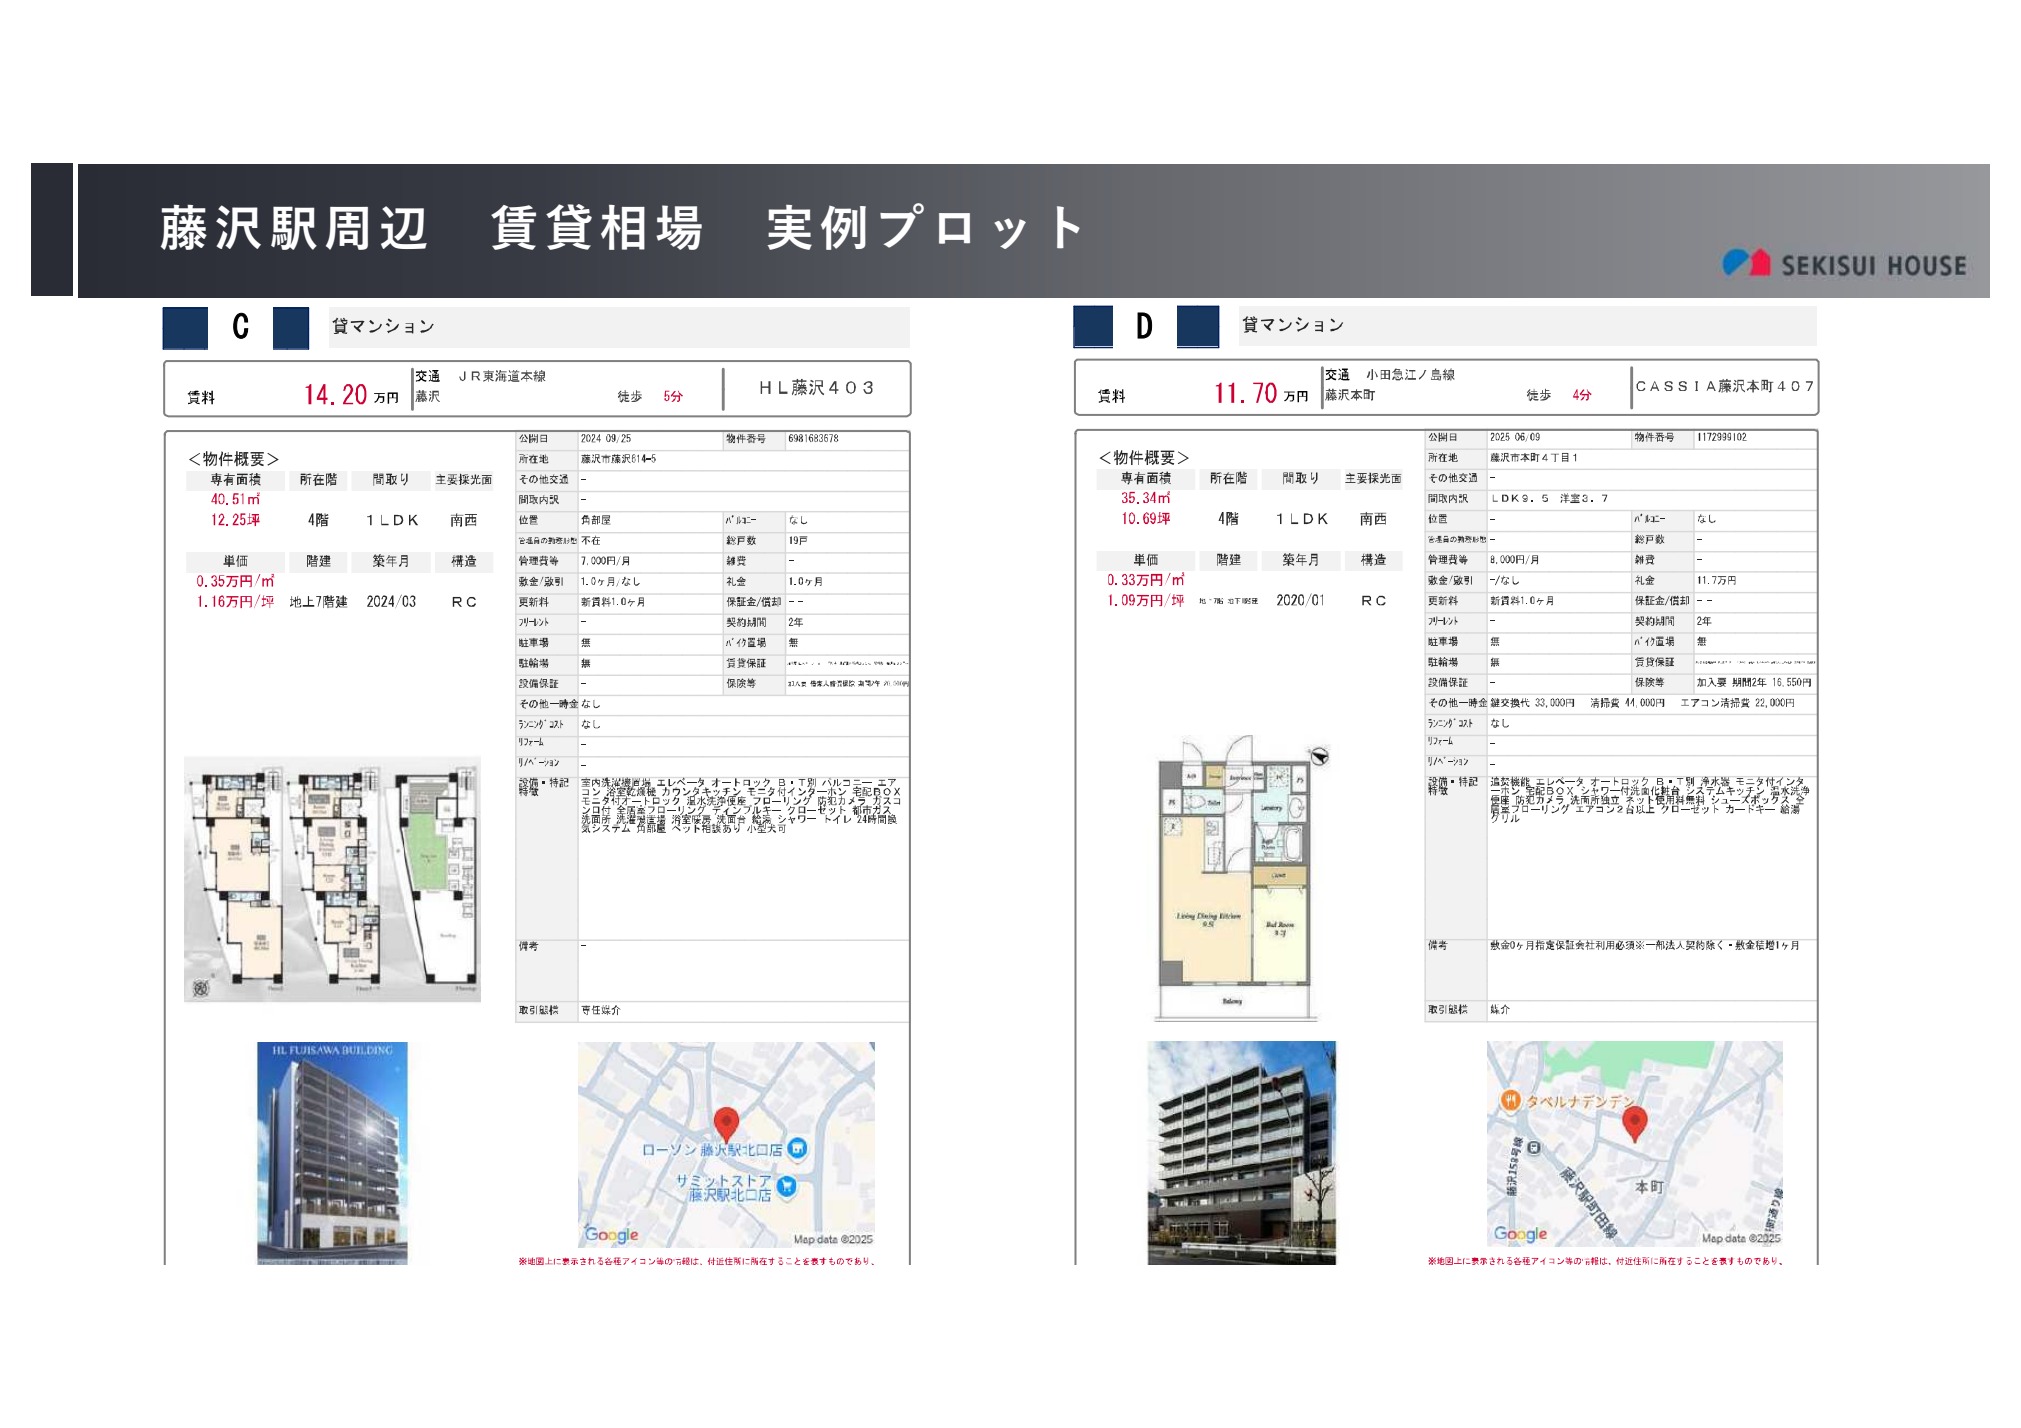The height and width of the screenshot is (1428, 2021).
Task: Click the 貸マンション heading beside the C label
Action: [383, 327]
